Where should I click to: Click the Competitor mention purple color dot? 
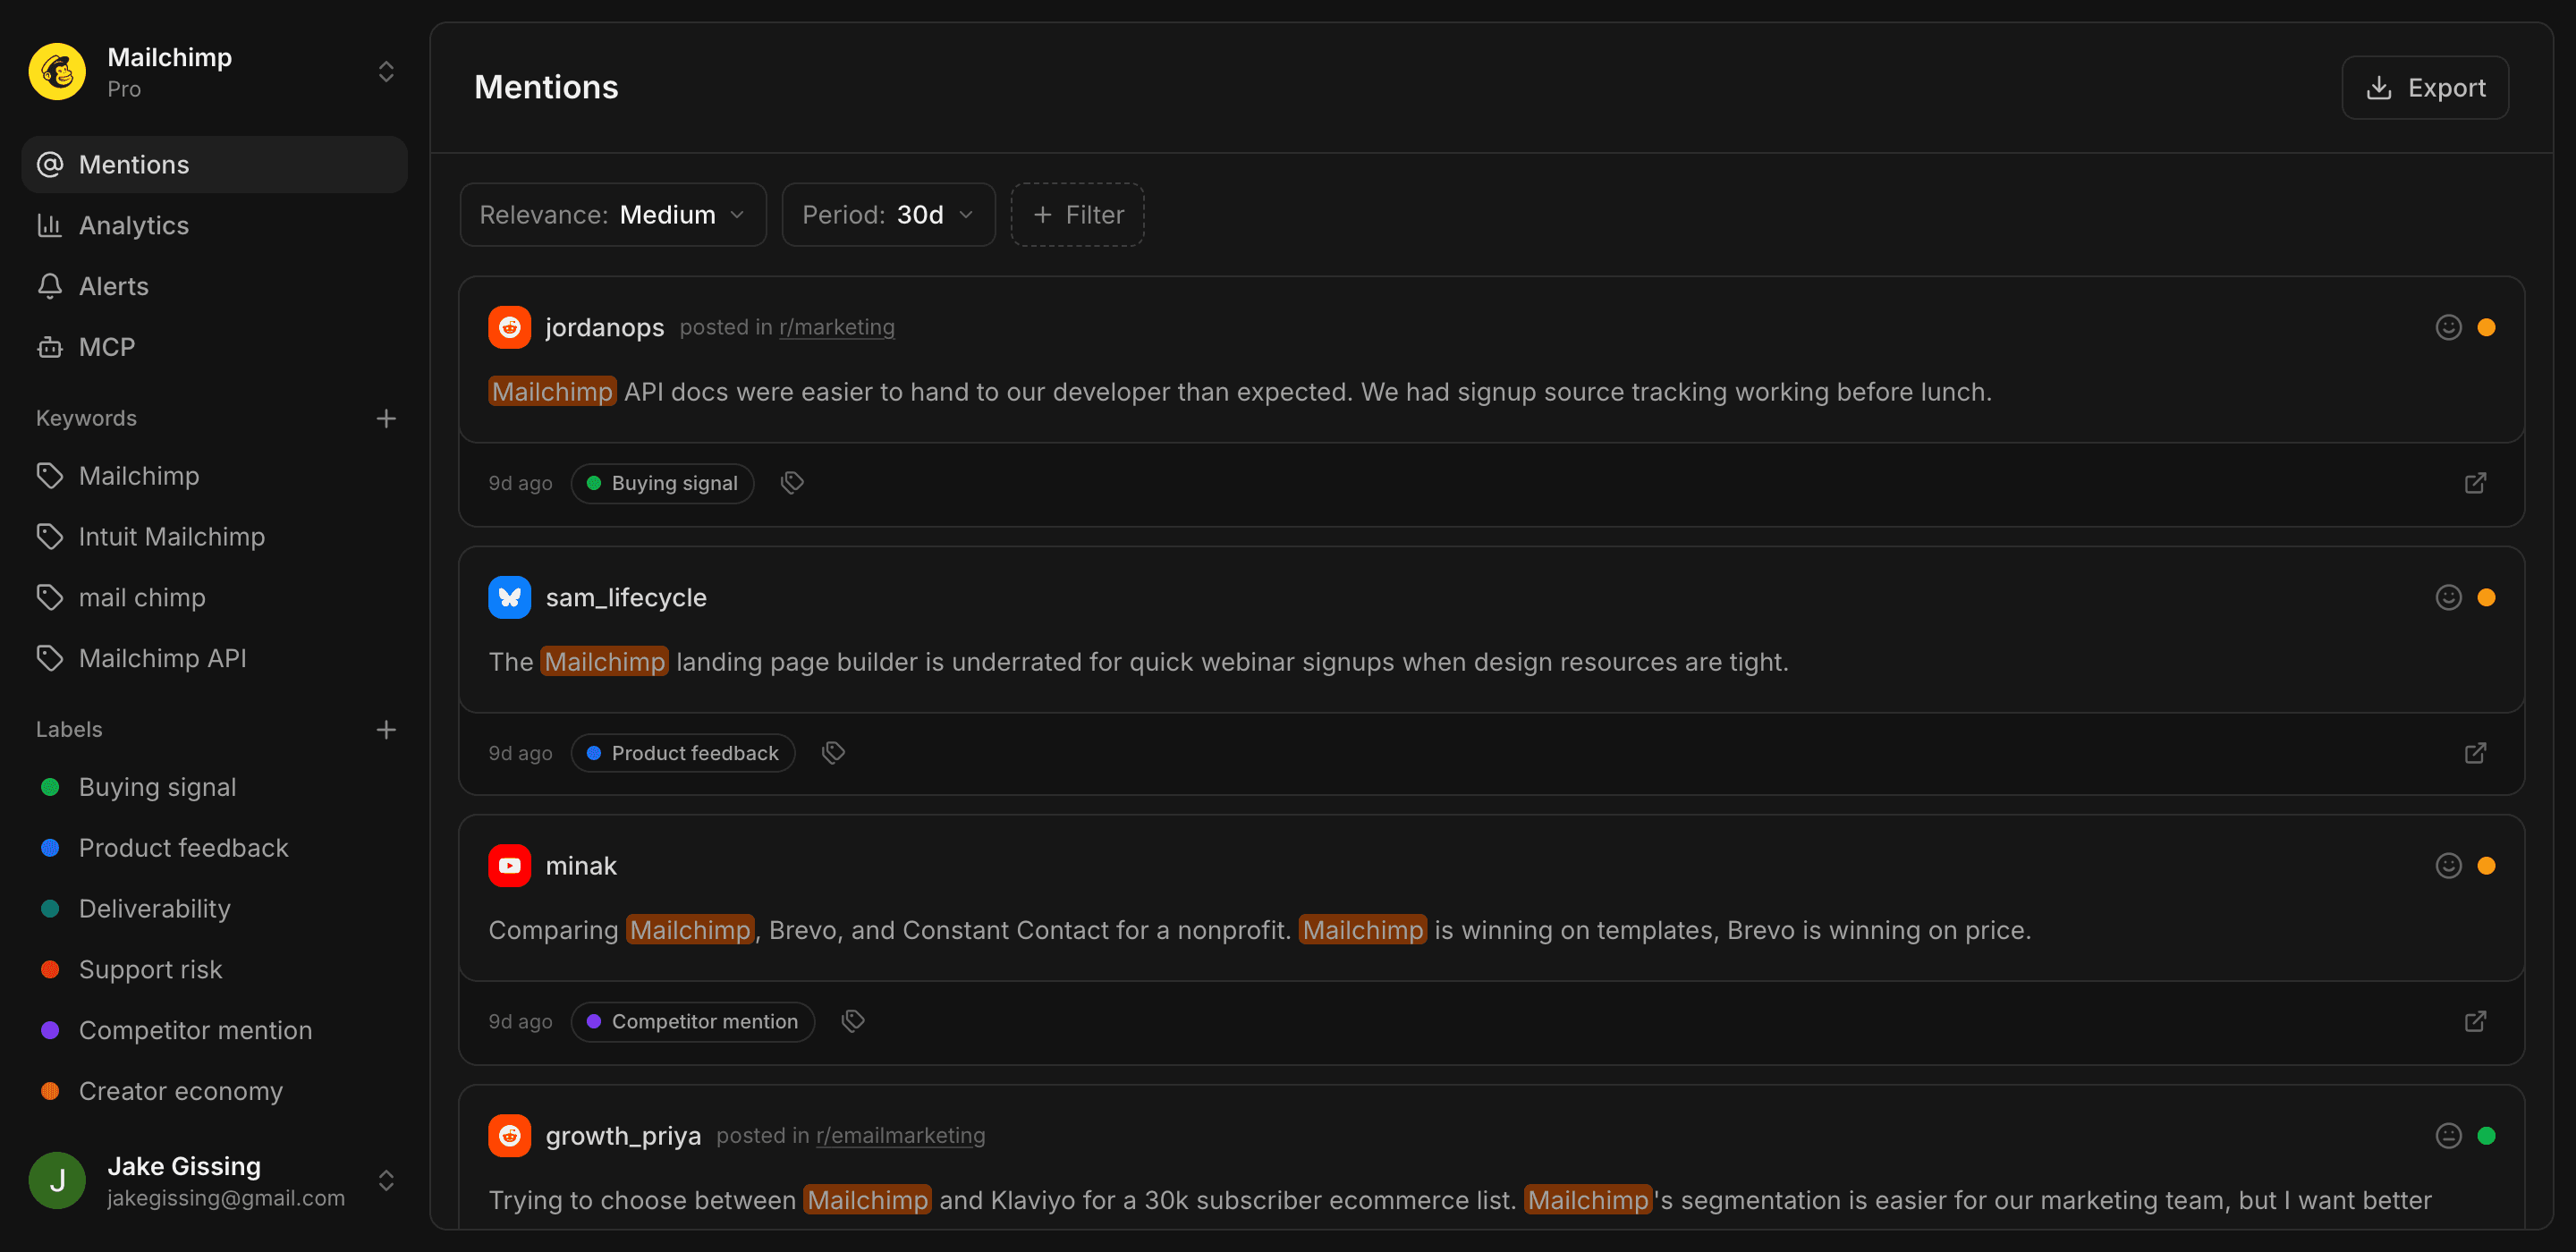50,1031
